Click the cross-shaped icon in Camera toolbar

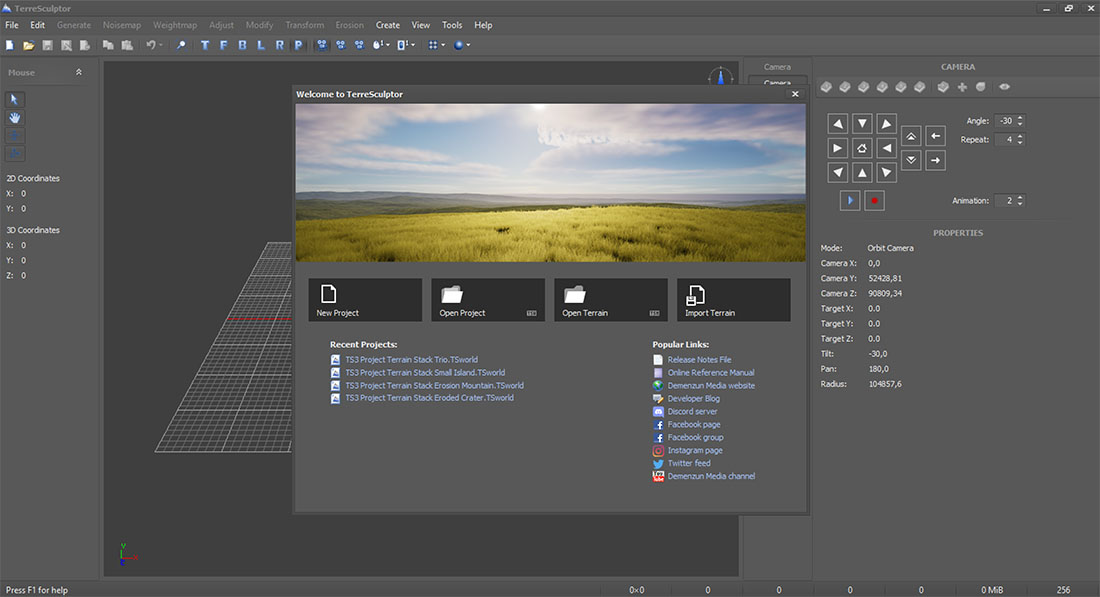(962, 87)
